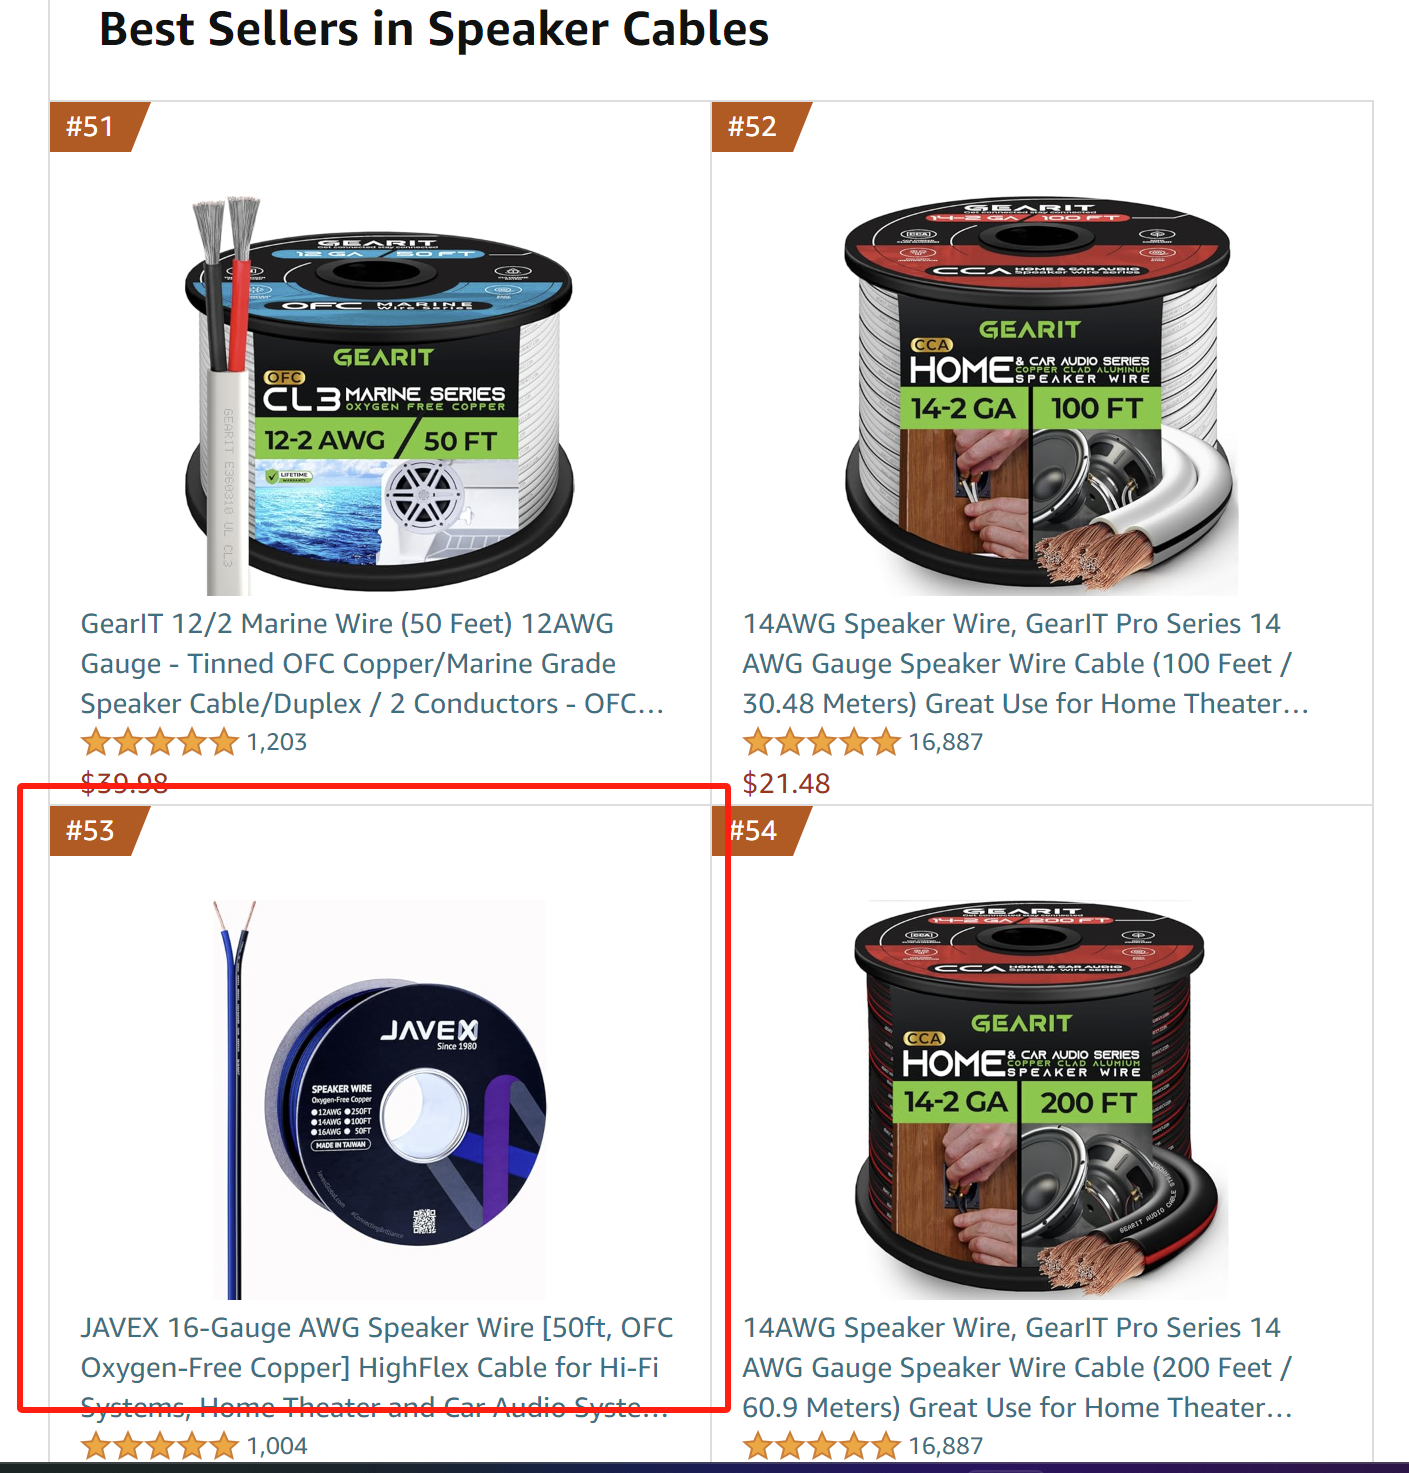Open the 14AWG Speaker Wire 200 Feet title link
1409x1473 pixels.
[x=1018, y=1368]
